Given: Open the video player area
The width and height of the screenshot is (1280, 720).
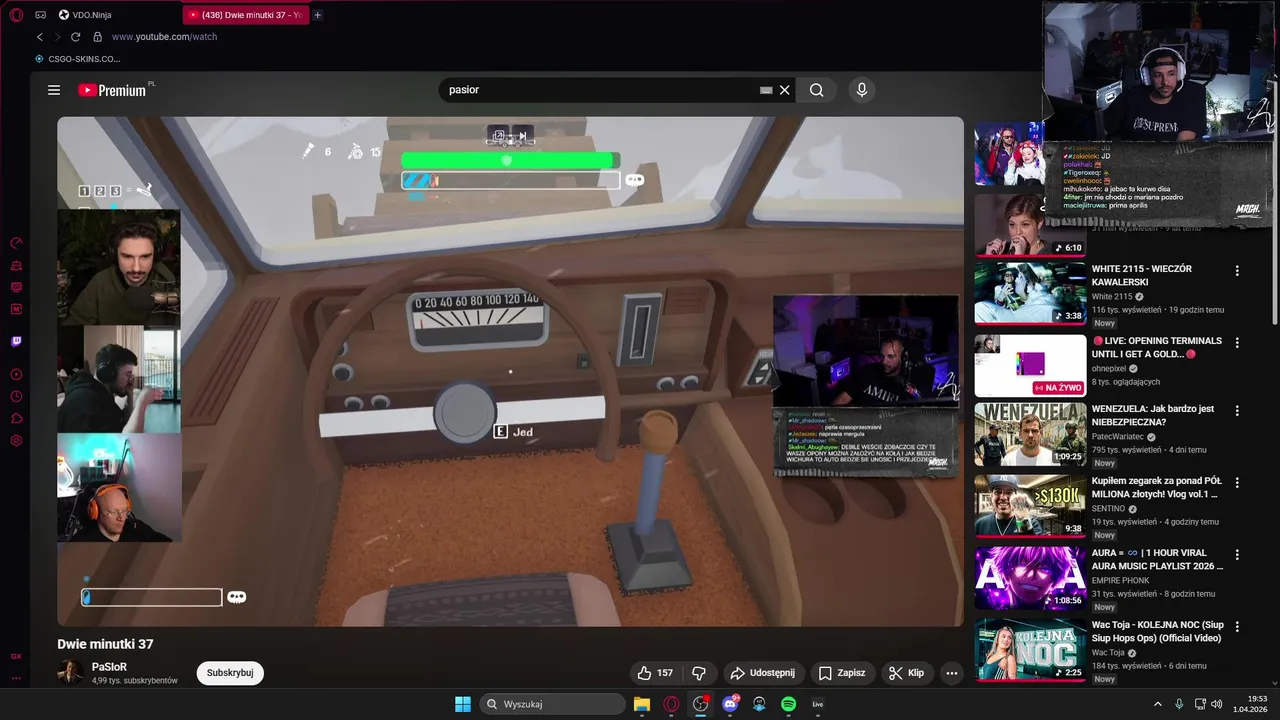Looking at the screenshot, I should coord(510,372).
